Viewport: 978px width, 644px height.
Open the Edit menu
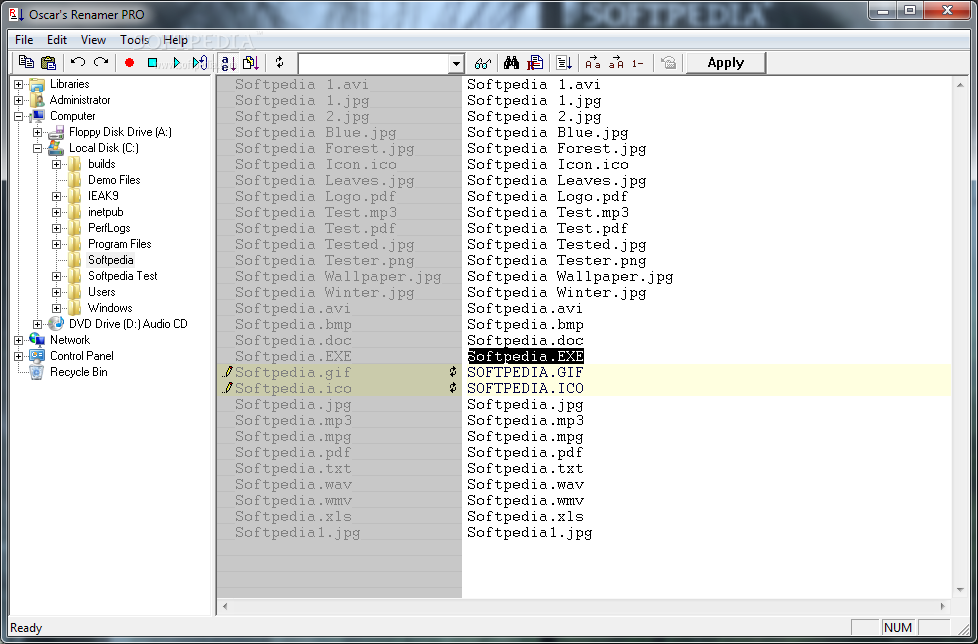tap(57, 40)
